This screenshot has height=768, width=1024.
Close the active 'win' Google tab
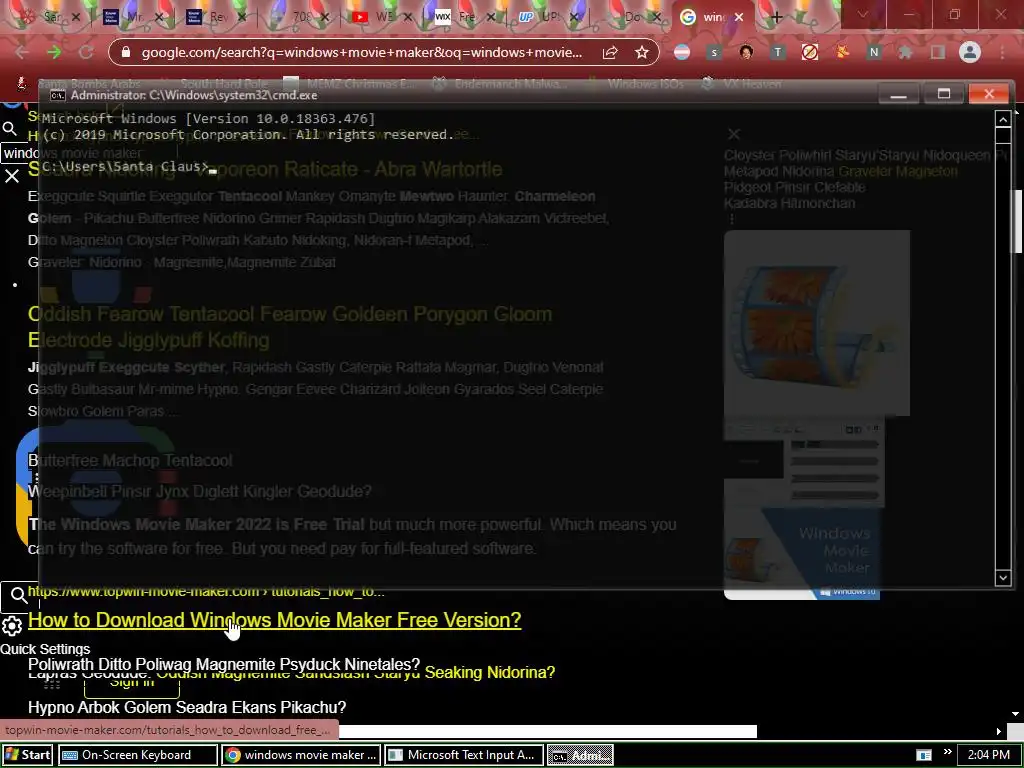point(739,18)
